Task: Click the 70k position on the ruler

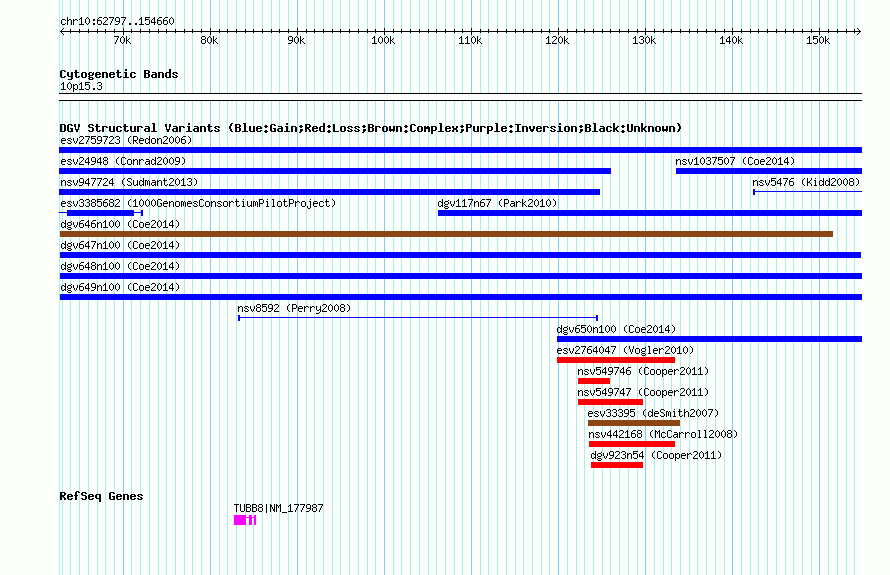Action: 122,40
